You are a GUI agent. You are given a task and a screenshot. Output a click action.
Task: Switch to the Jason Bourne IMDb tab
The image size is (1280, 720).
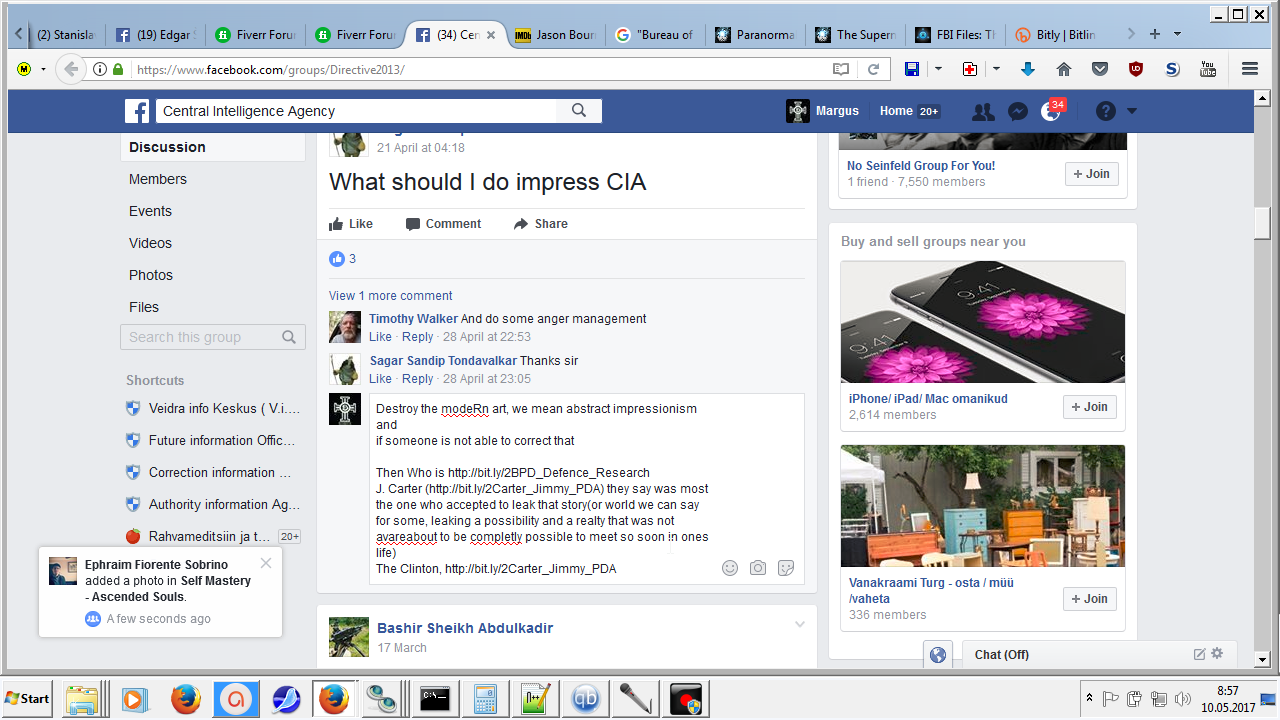tap(555, 34)
